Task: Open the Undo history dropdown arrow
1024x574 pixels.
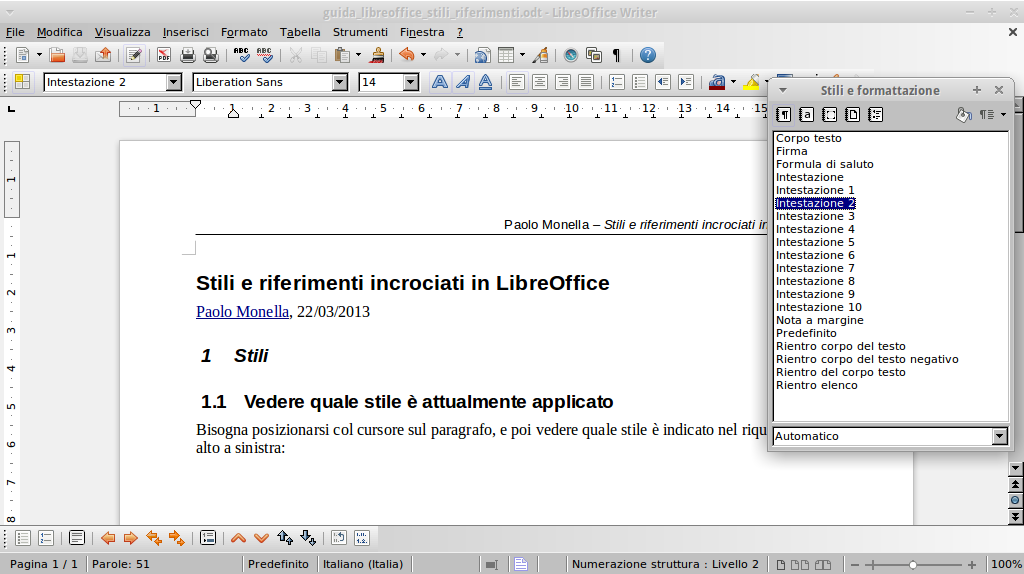Action: point(423,56)
